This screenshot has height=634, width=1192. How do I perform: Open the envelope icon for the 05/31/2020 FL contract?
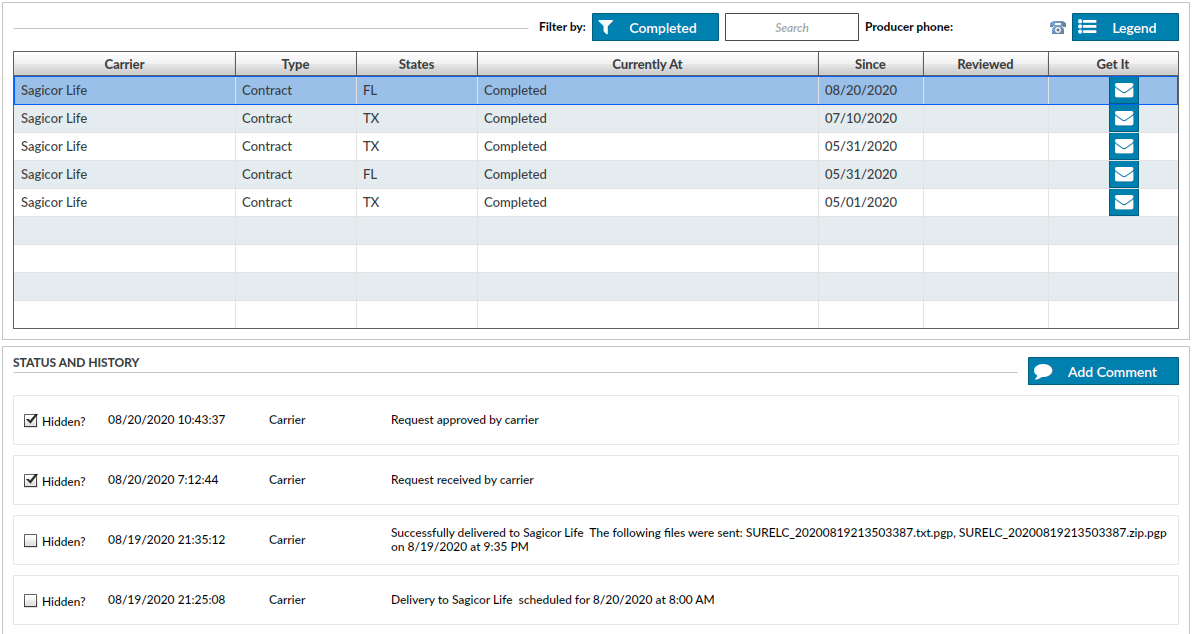(x=1124, y=175)
